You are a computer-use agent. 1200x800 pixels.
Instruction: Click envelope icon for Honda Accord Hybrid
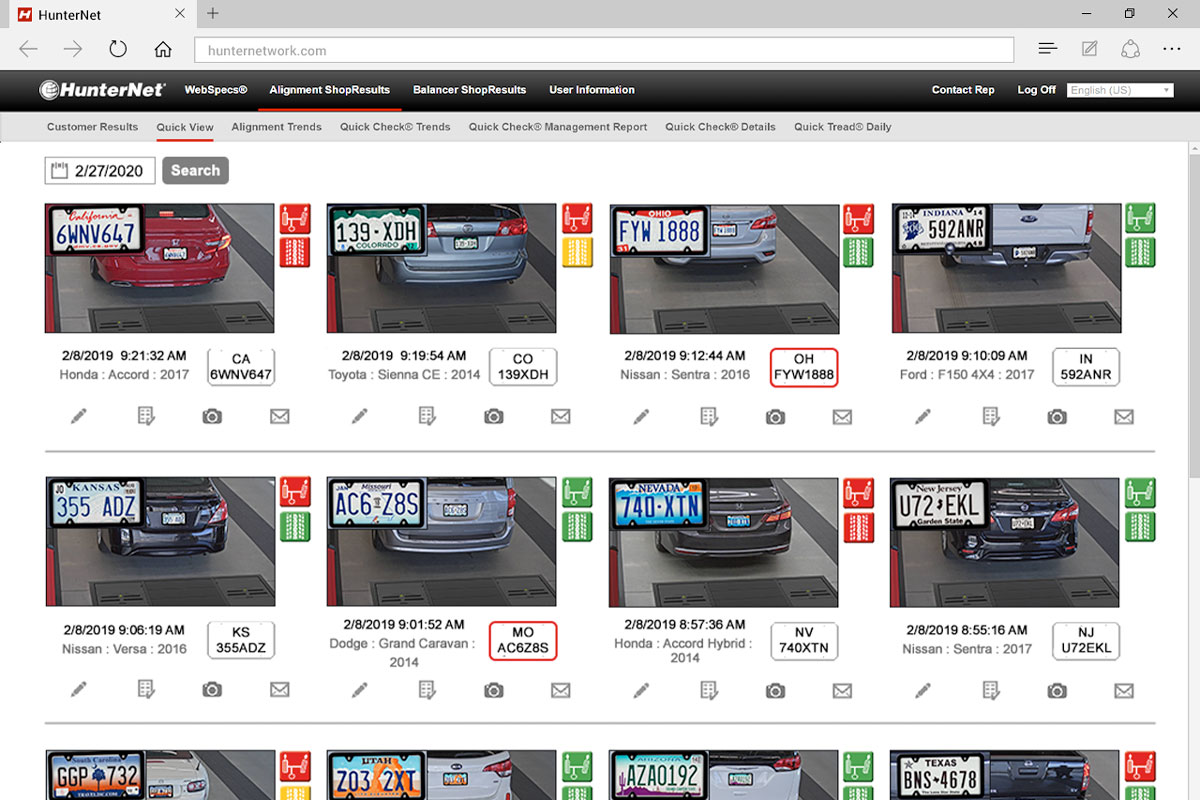[x=842, y=690]
